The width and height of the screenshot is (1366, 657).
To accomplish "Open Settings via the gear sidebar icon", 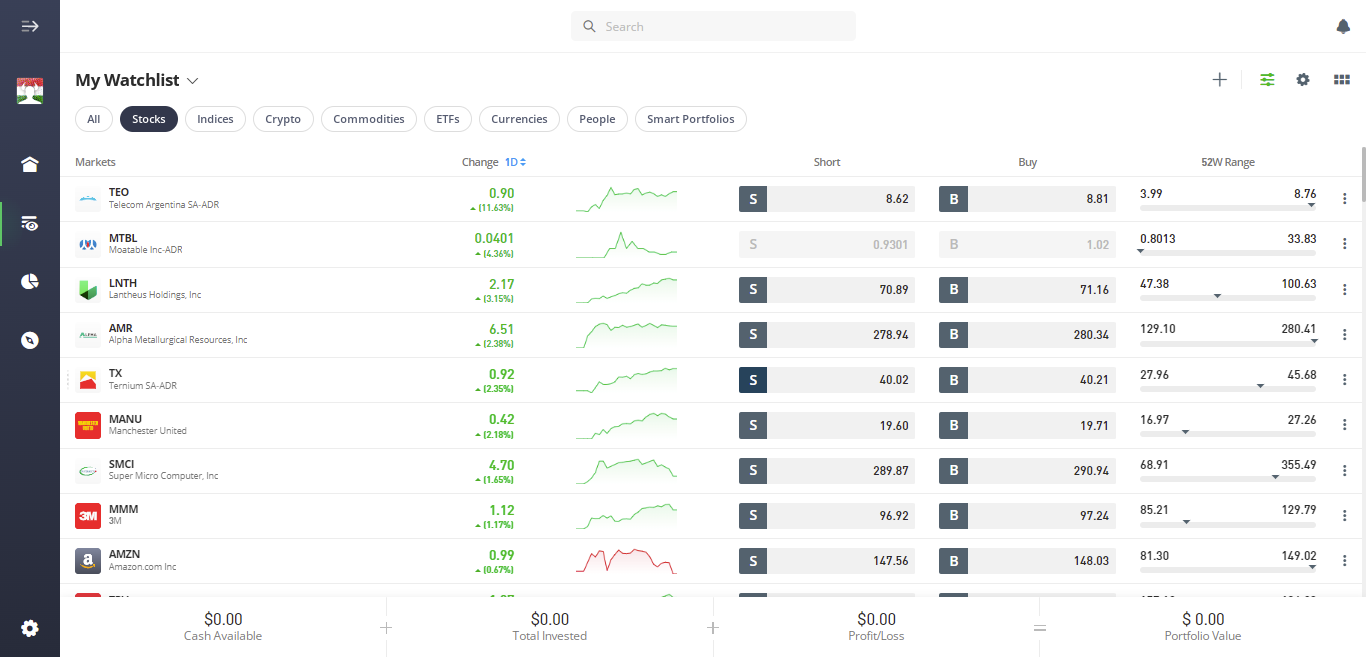I will tap(29, 628).
